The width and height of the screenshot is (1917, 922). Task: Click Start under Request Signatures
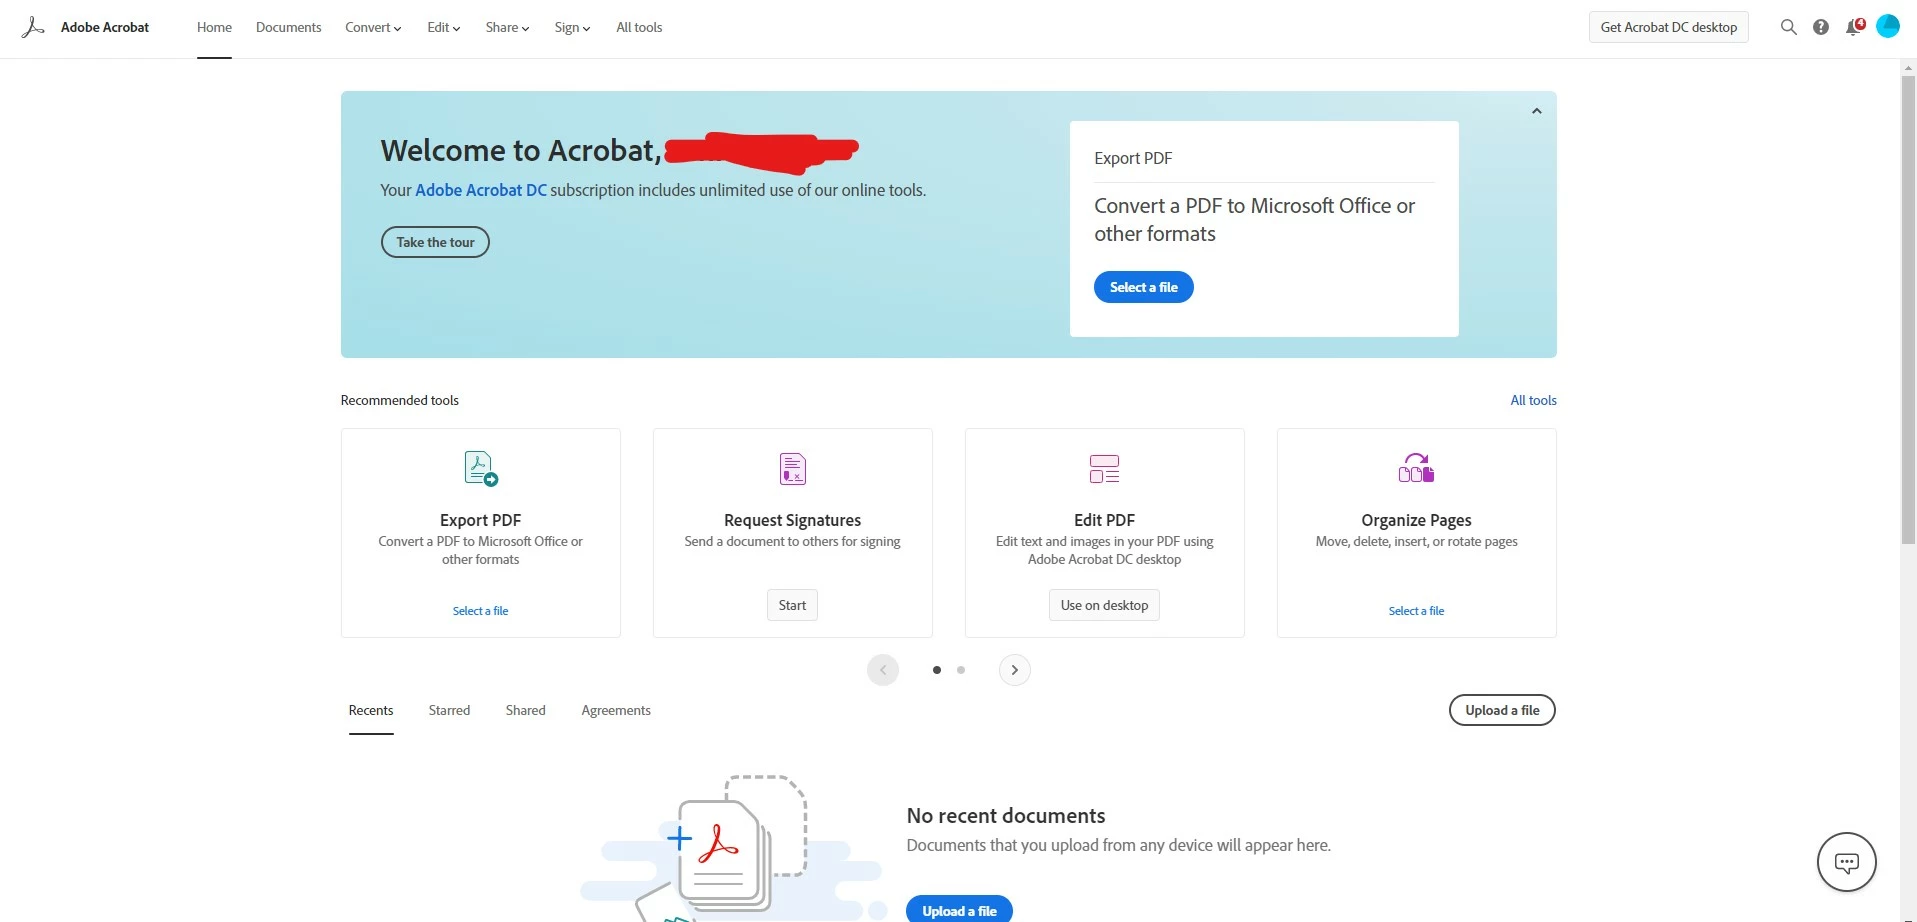click(x=792, y=605)
